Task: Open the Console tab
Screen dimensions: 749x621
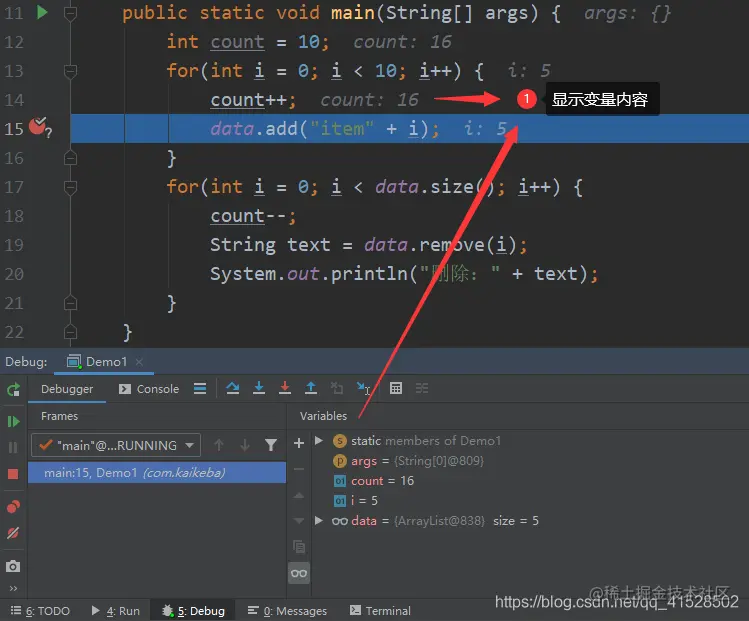Action: (149, 389)
